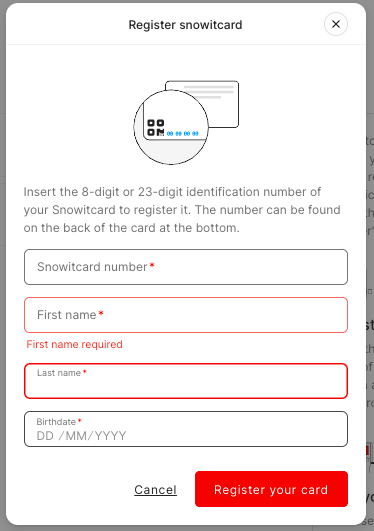Screen dimensions: 374x531
Task: Click the blue ID digits in card illustration
Action: (x=183, y=133)
